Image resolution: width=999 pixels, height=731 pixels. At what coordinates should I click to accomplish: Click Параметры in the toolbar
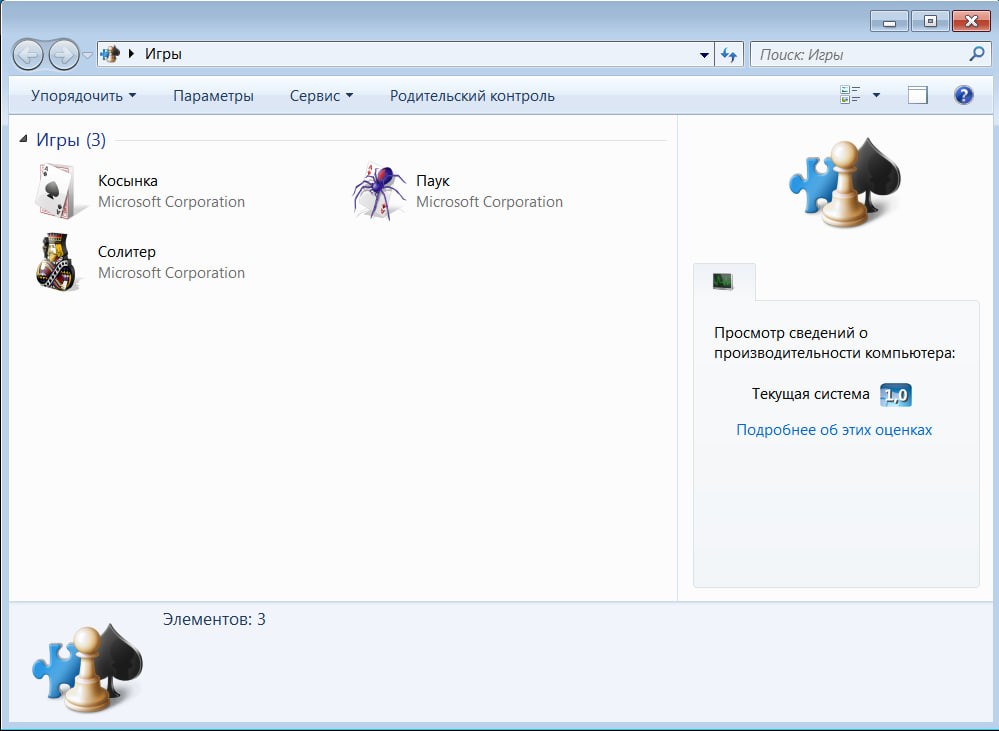pos(213,96)
